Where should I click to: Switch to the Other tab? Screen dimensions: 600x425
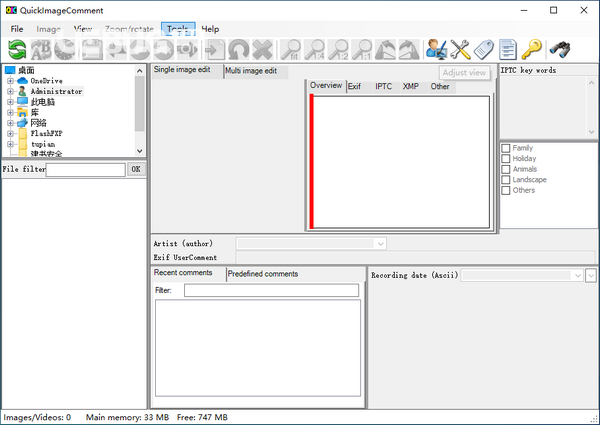point(440,86)
